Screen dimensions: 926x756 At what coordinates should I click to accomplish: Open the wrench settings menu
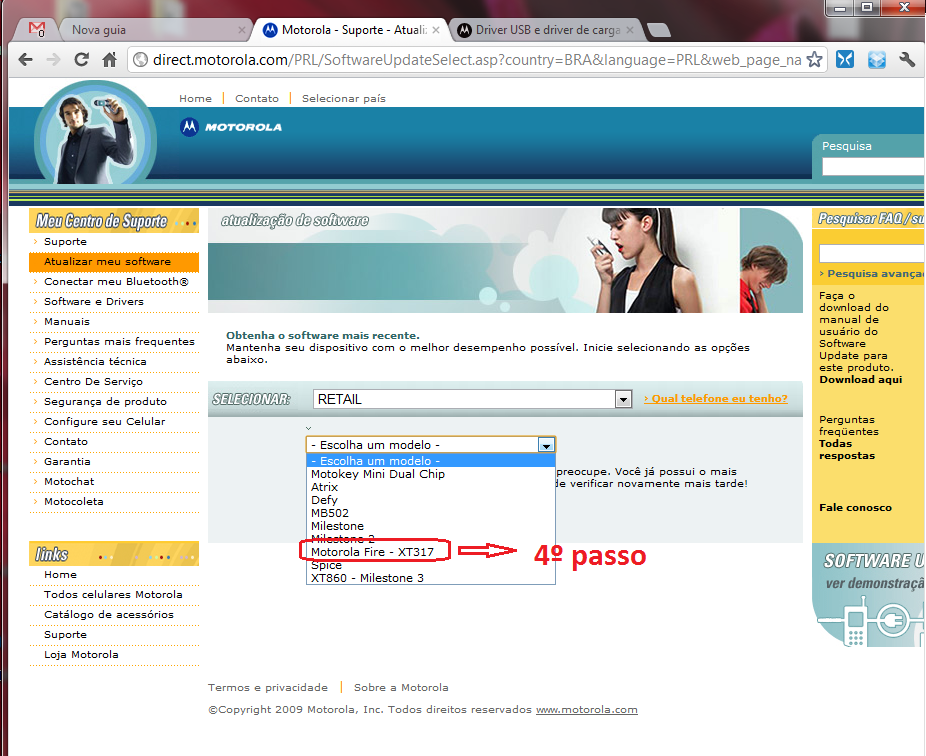tap(907, 60)
